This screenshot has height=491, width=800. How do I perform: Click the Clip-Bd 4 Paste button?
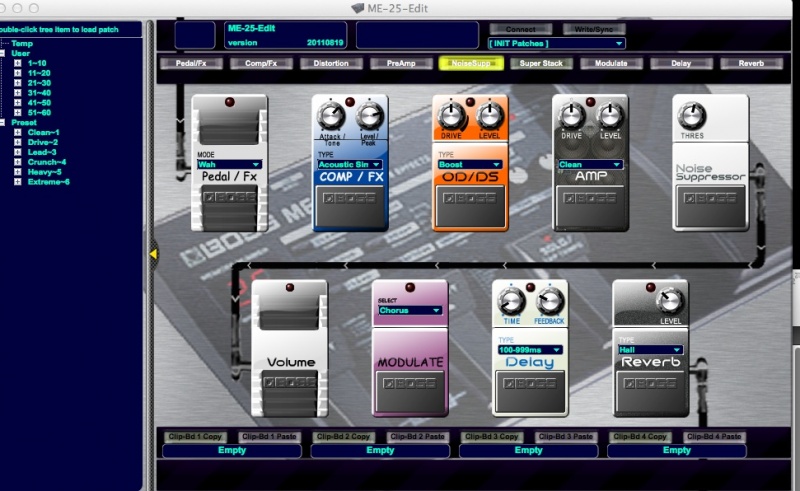tap(714, 436)
